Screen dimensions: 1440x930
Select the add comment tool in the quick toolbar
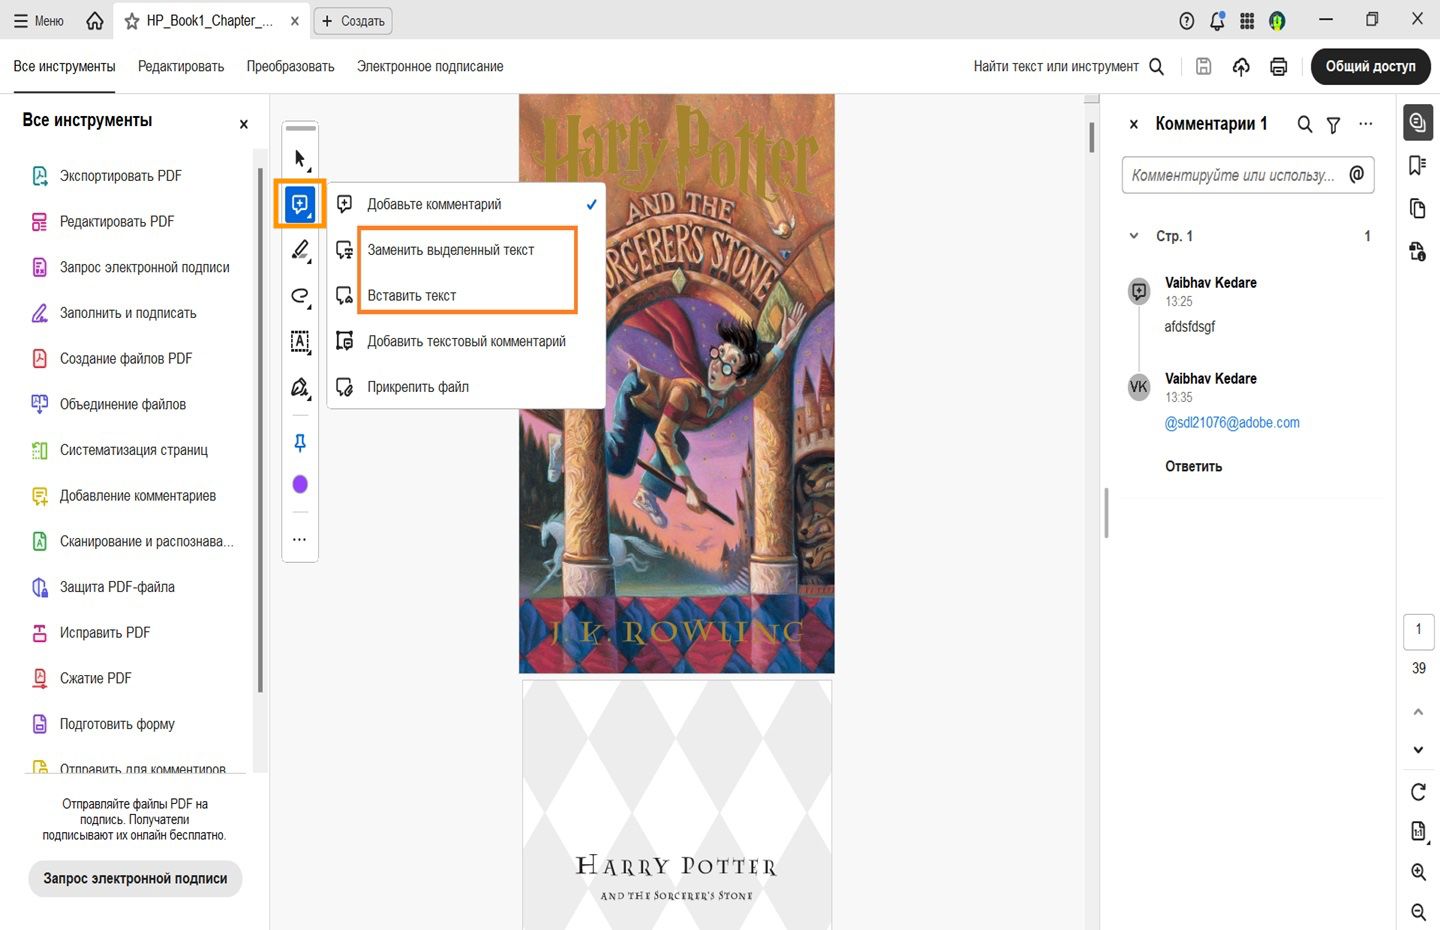click(300, 204)
